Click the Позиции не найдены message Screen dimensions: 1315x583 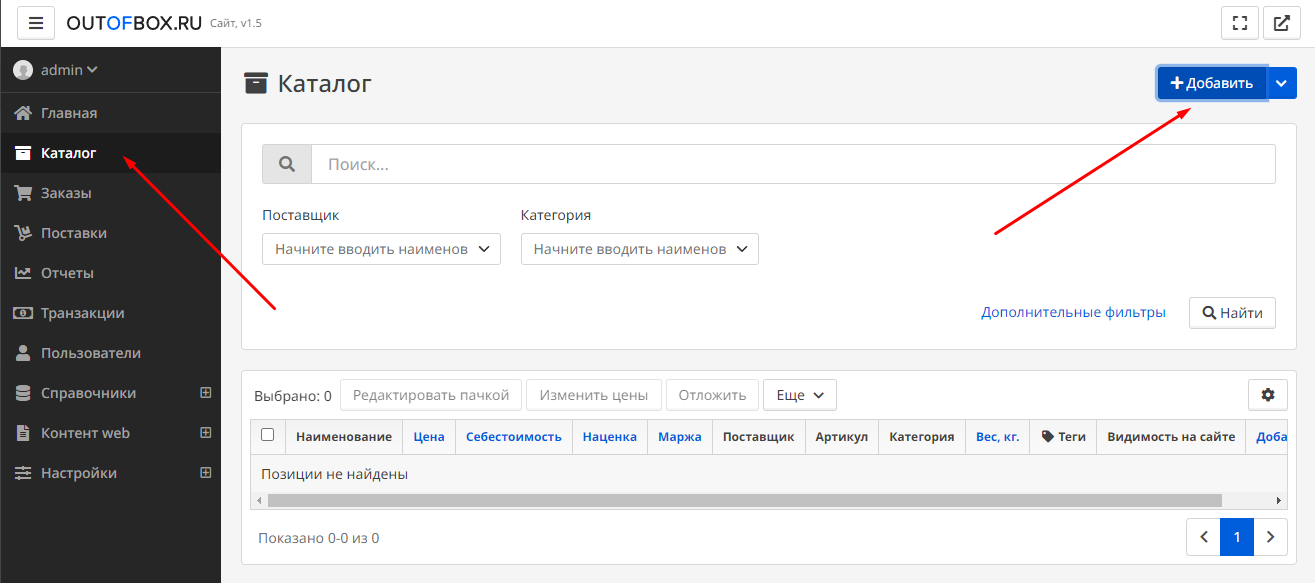334,474
